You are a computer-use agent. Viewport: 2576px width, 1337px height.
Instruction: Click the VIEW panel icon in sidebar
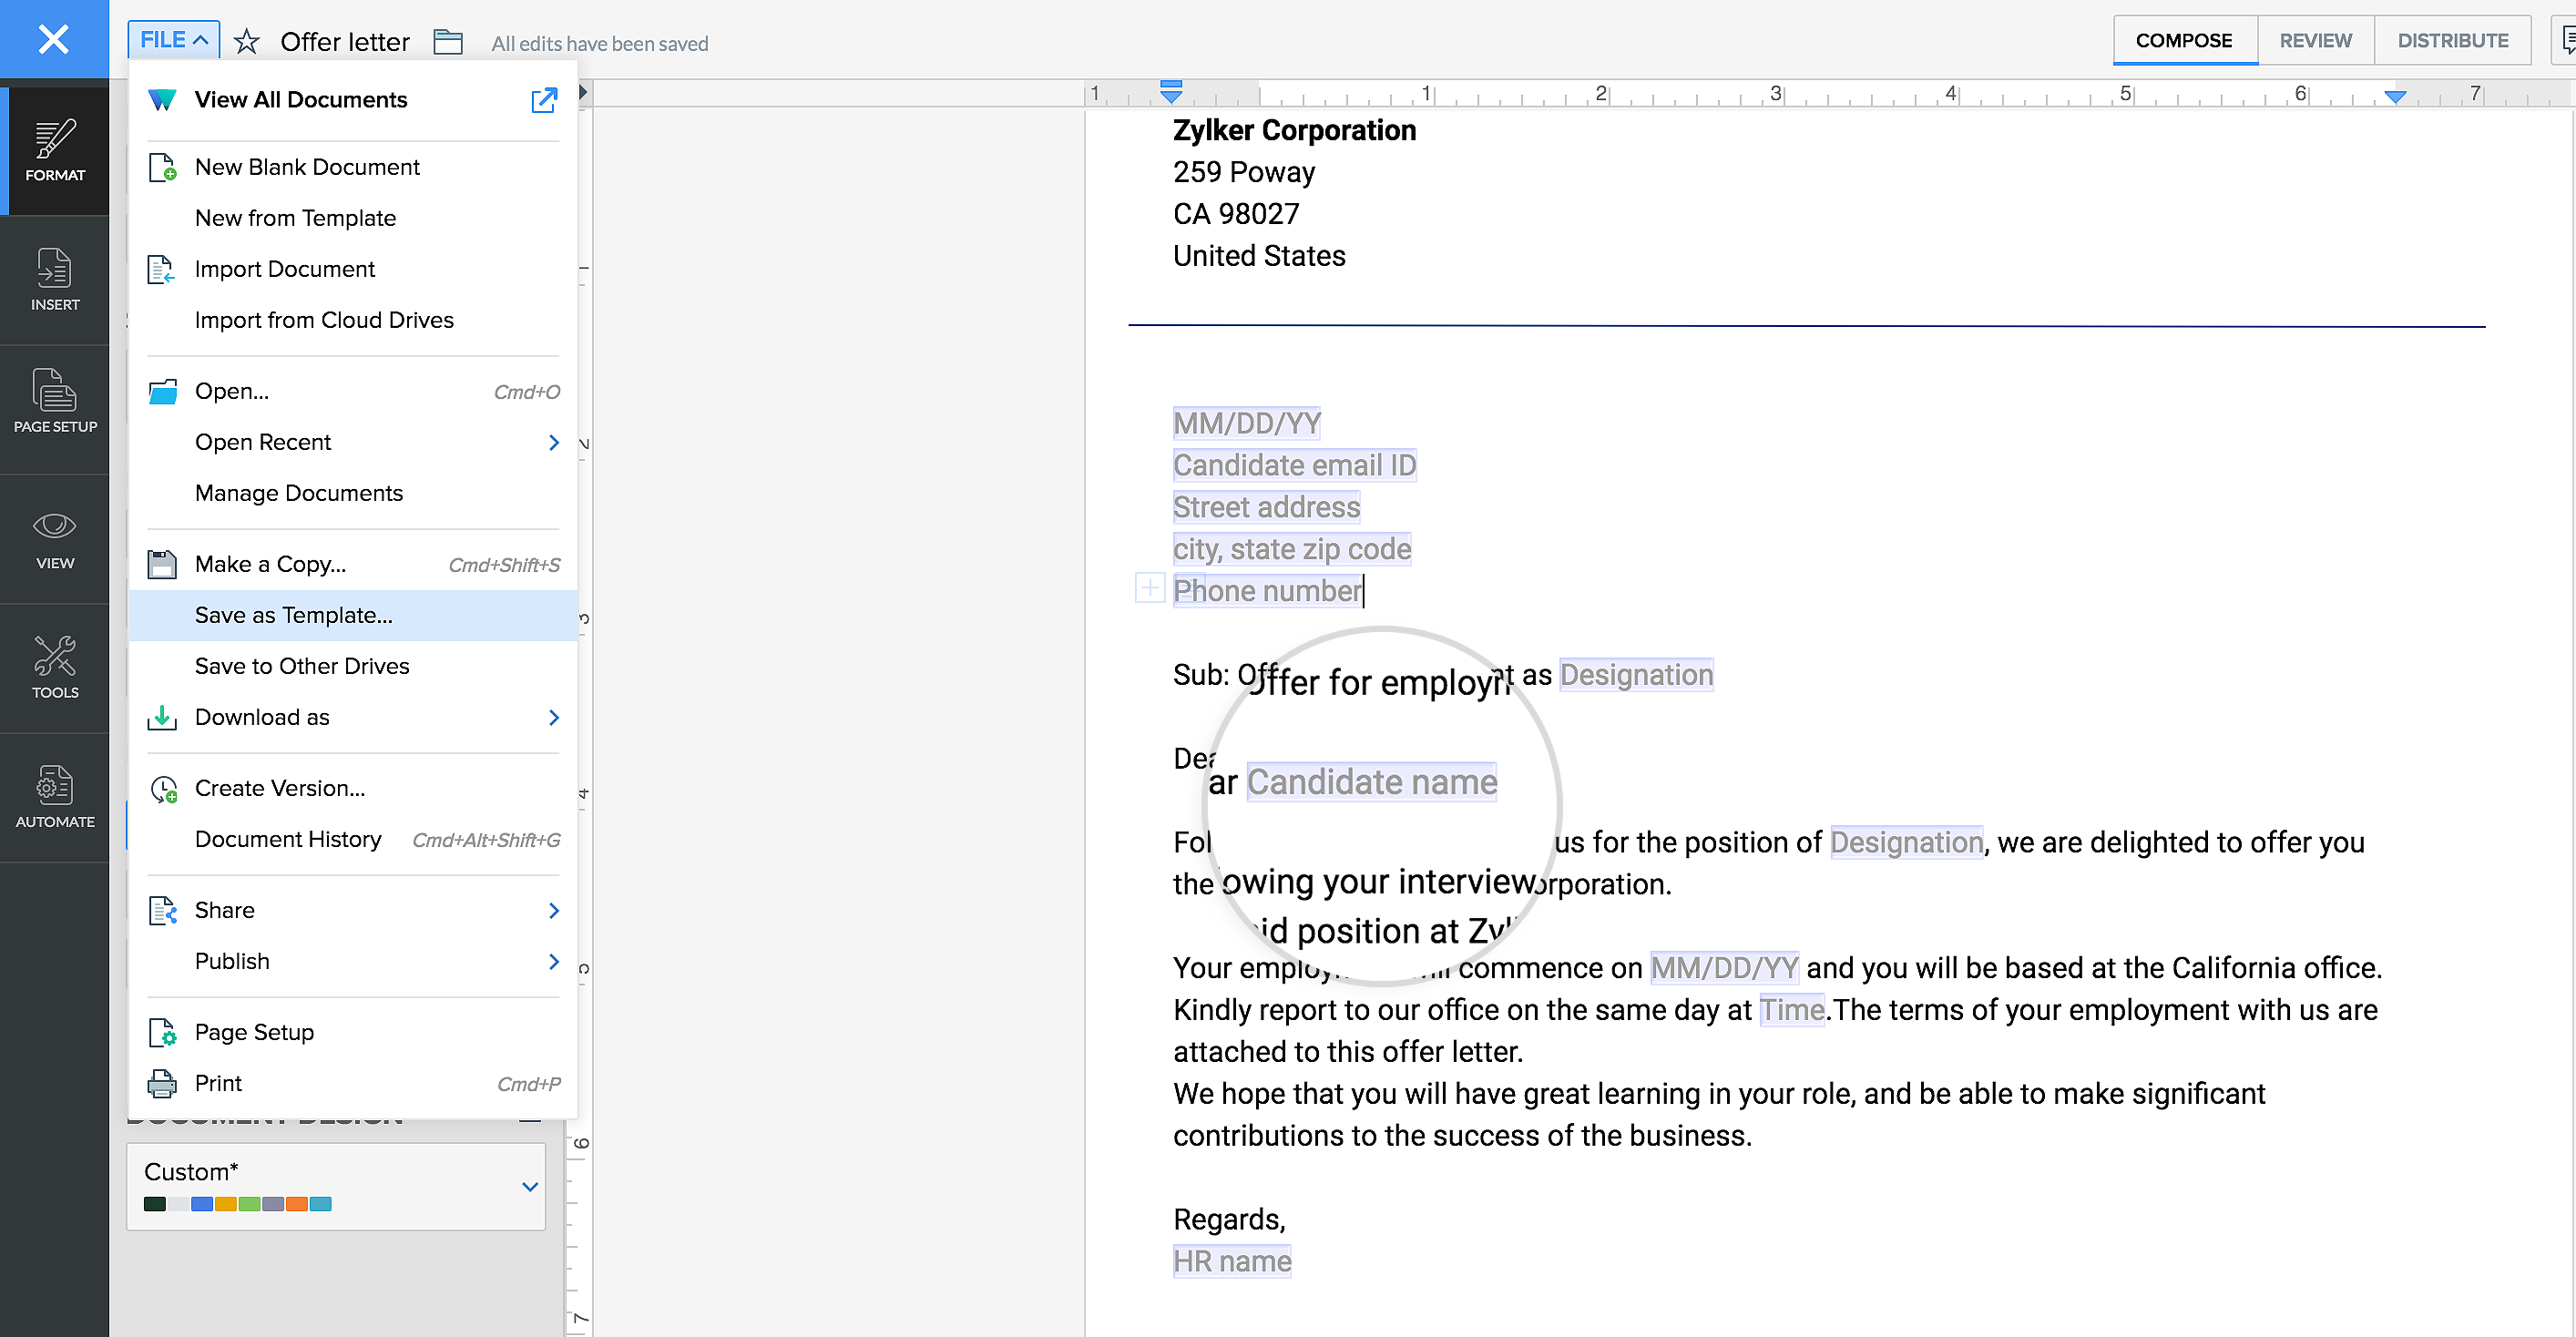click(x=55, y=538)
